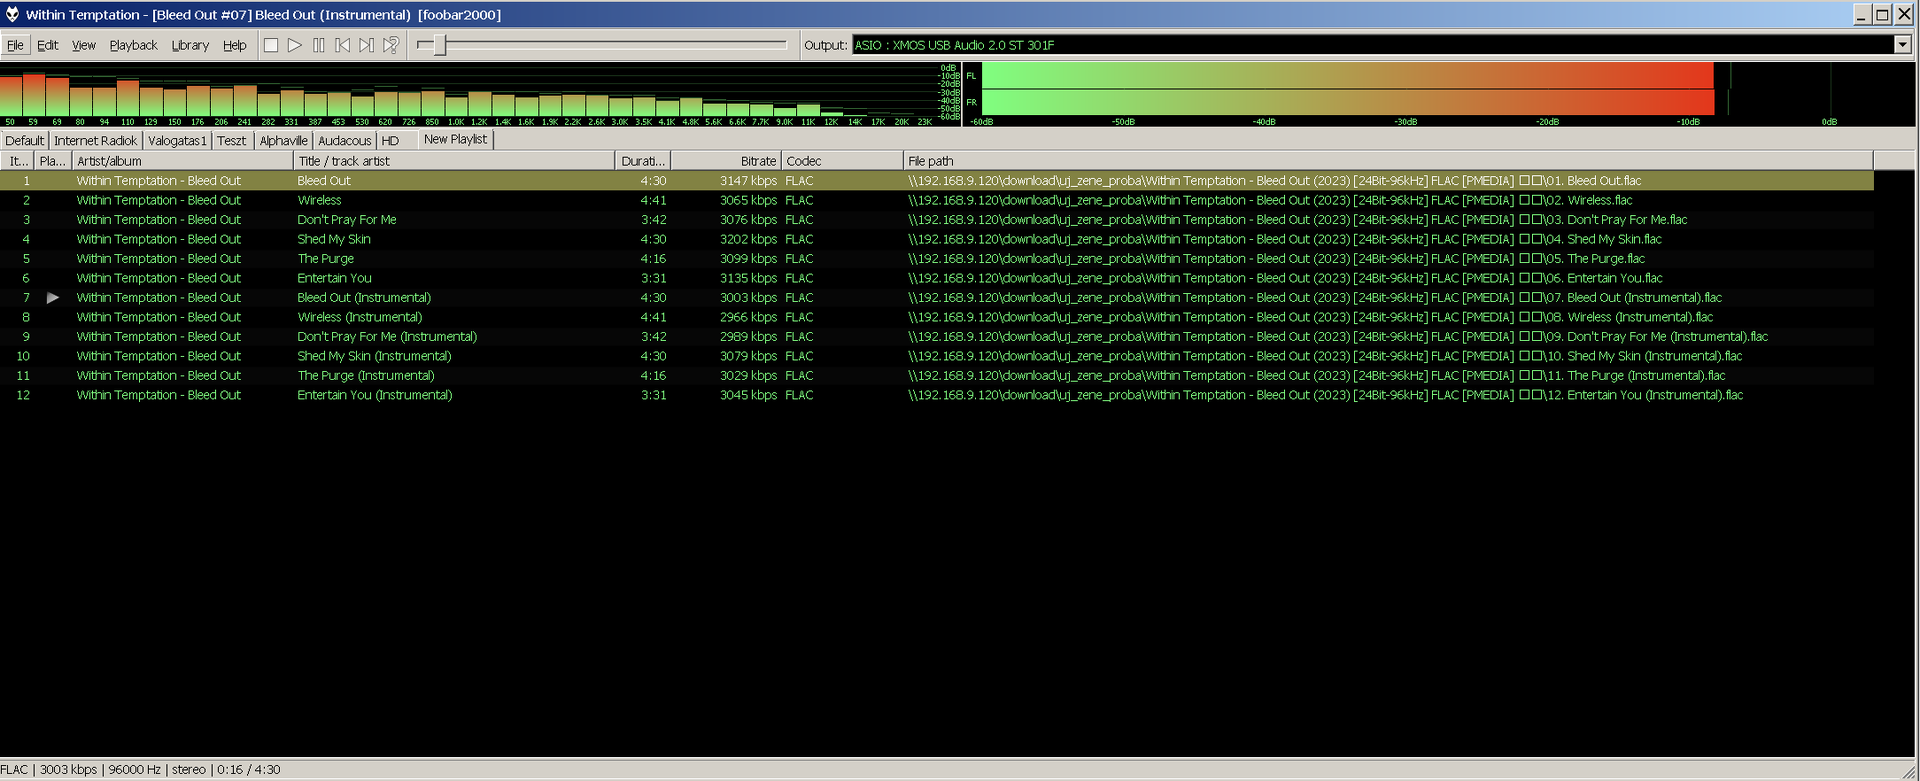Sort by the Item index column header
Screen dimensions: 1920x781
tap(17, 161)
